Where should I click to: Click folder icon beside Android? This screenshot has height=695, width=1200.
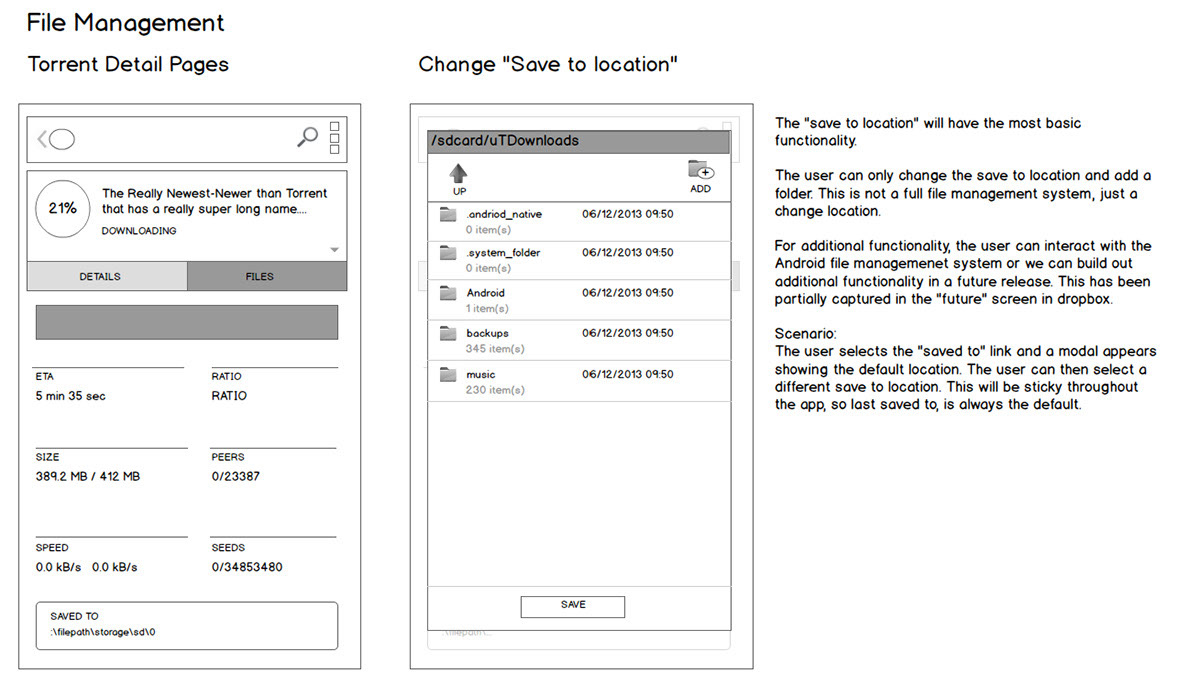(x=447, y=293)
